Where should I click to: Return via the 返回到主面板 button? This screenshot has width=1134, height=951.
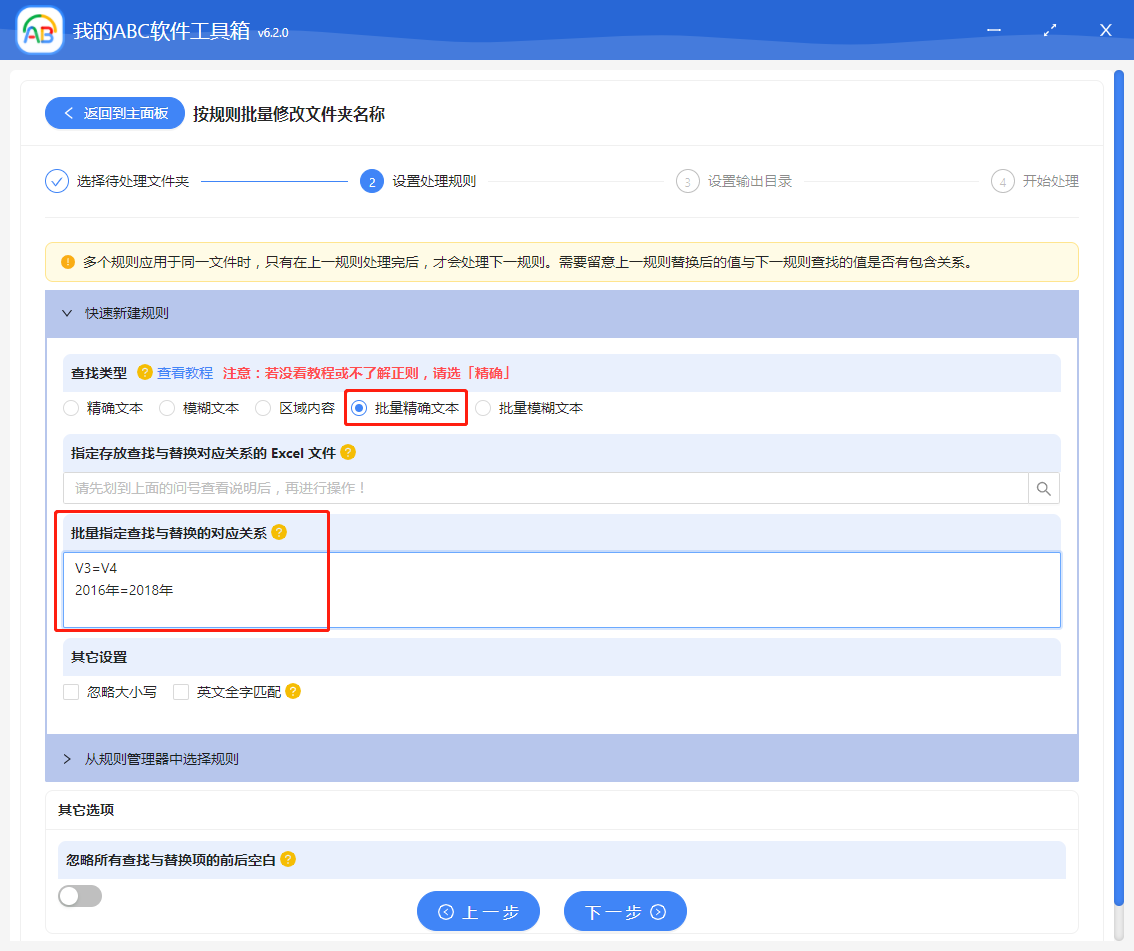(x=114, y=113)
